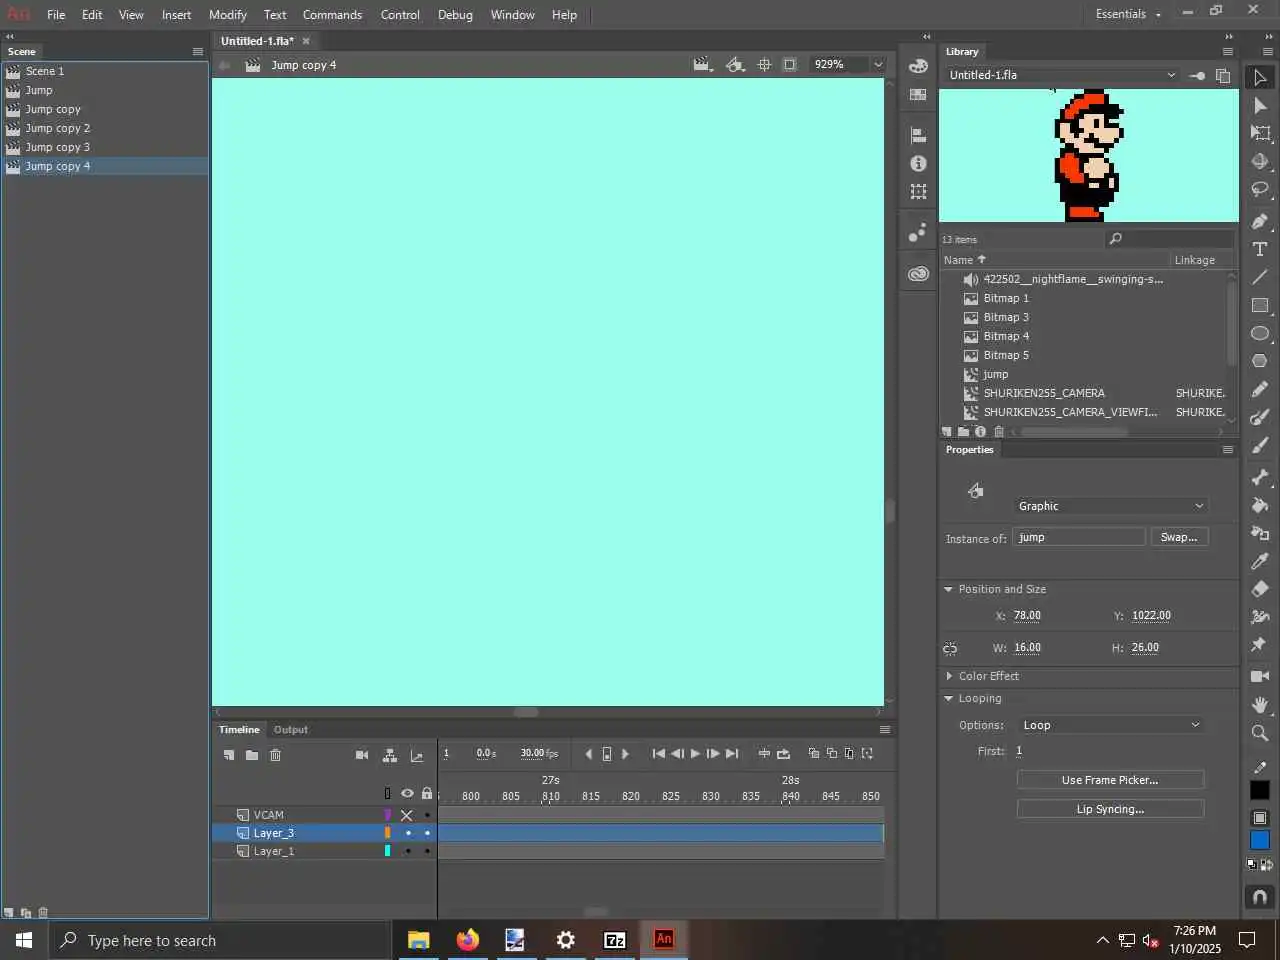This screenshot has width=1280, height=960.
Task: Select the Line tool
Action: (x=1260, y=277)
